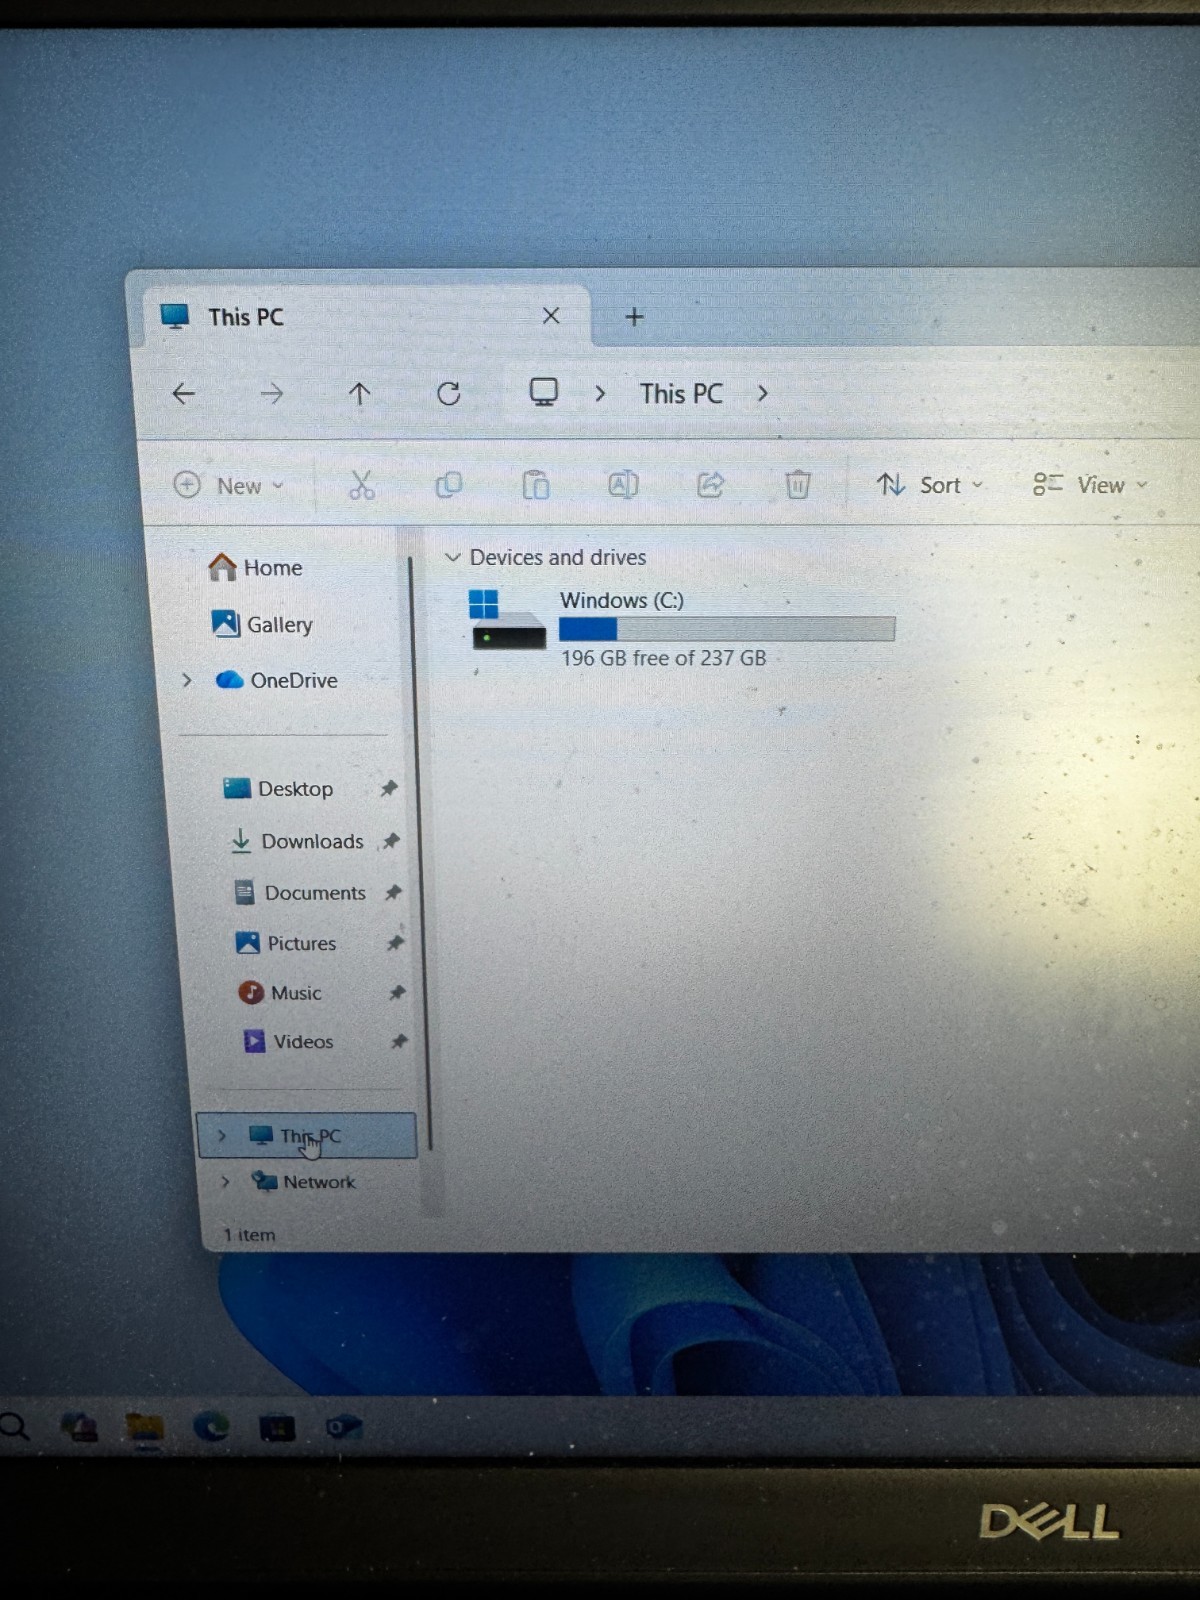This screenshot has width=1200, height=1600.
Task: Click the Delete trash icon
Action: coord(797,485)
